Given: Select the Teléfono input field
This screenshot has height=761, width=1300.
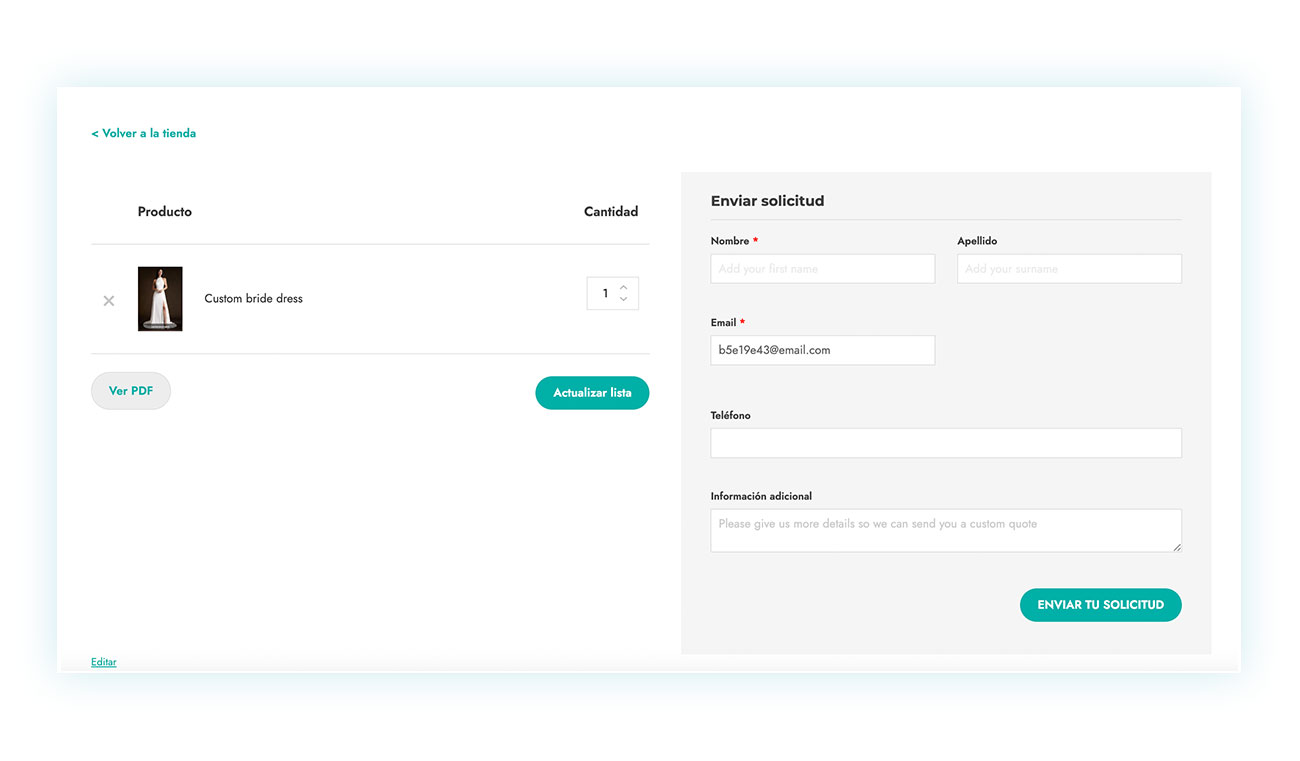Looking at the screenshot, I should click(x=946, y=443).
